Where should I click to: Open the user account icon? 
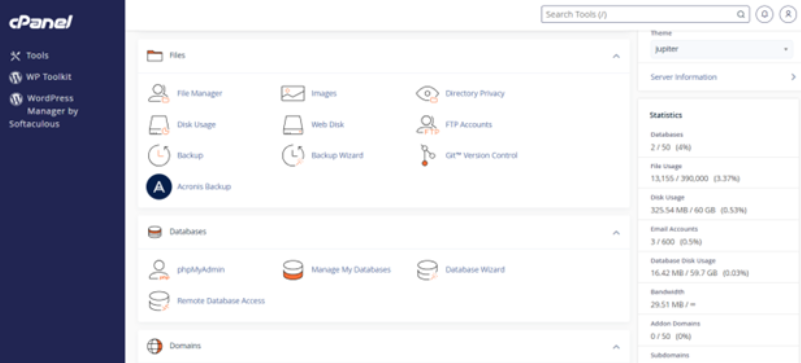point(788,14)
